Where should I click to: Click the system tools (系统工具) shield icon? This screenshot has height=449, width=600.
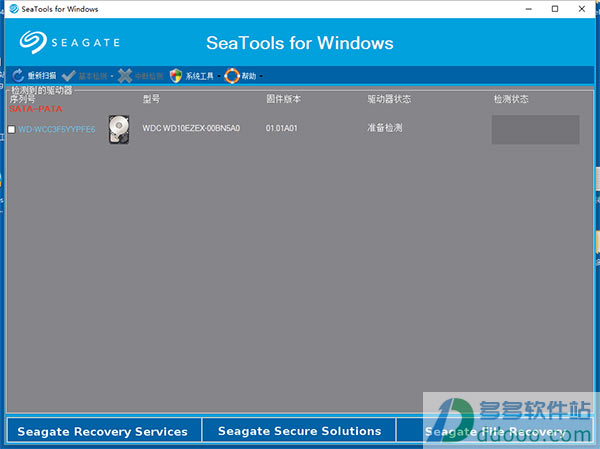[176, 76]
